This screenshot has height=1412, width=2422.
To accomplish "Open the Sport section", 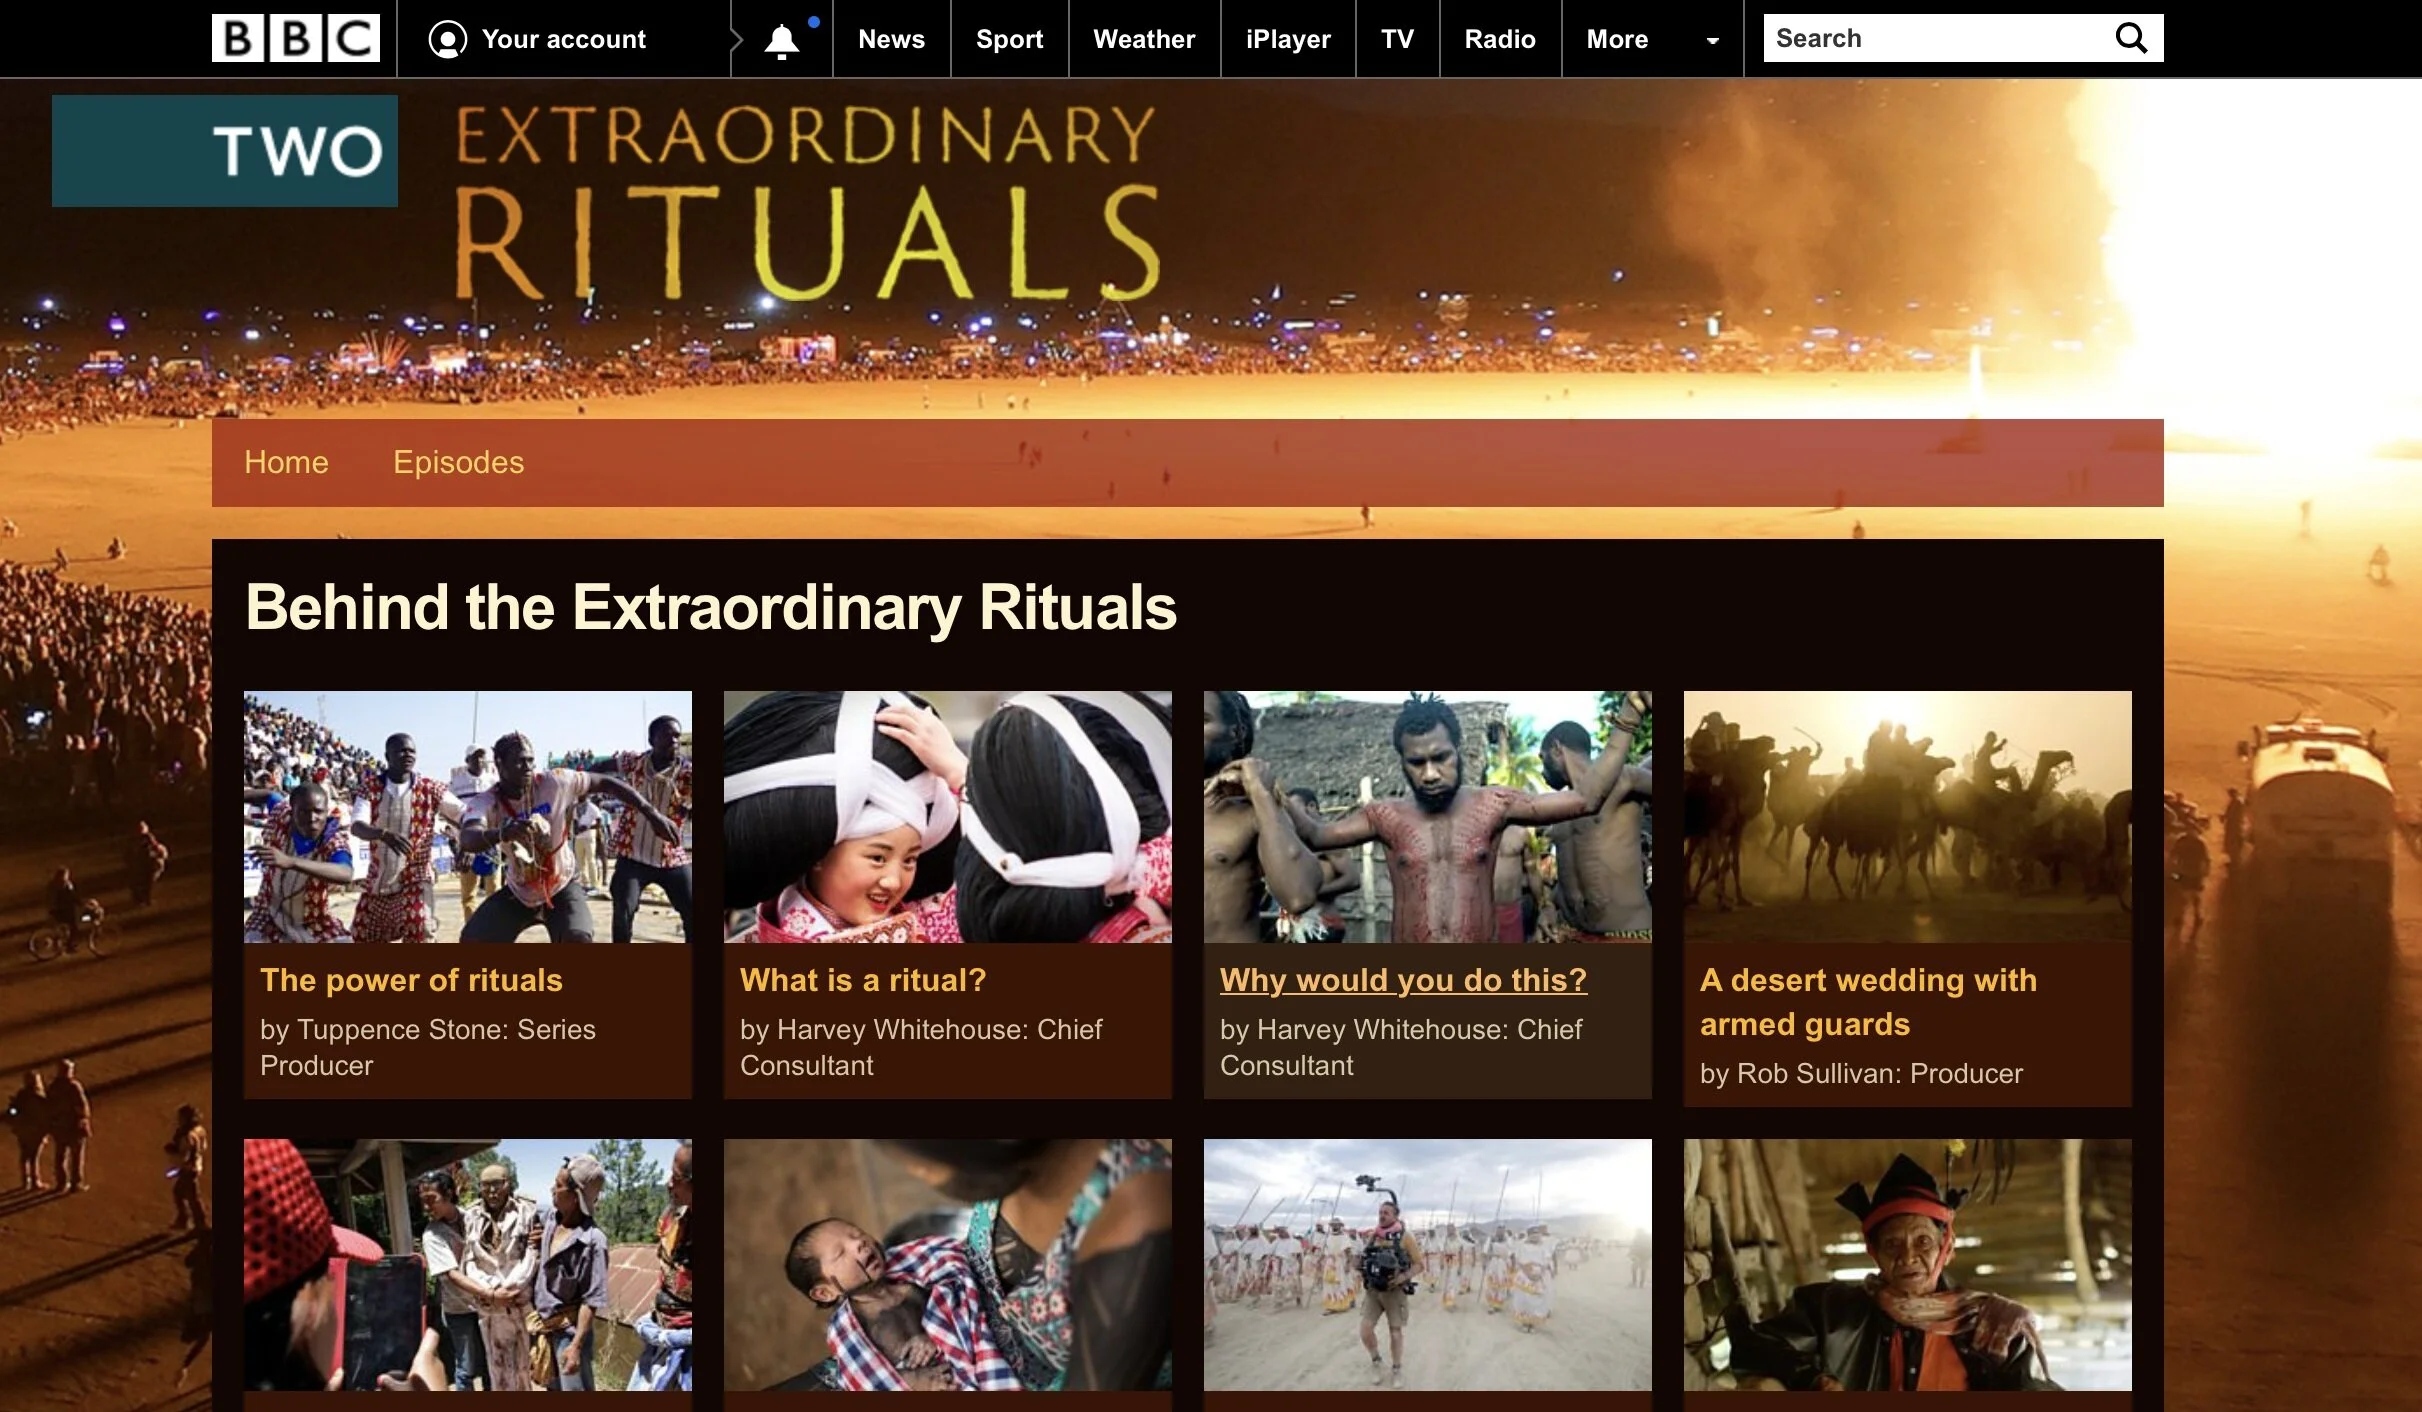I will coord(1009,39).
